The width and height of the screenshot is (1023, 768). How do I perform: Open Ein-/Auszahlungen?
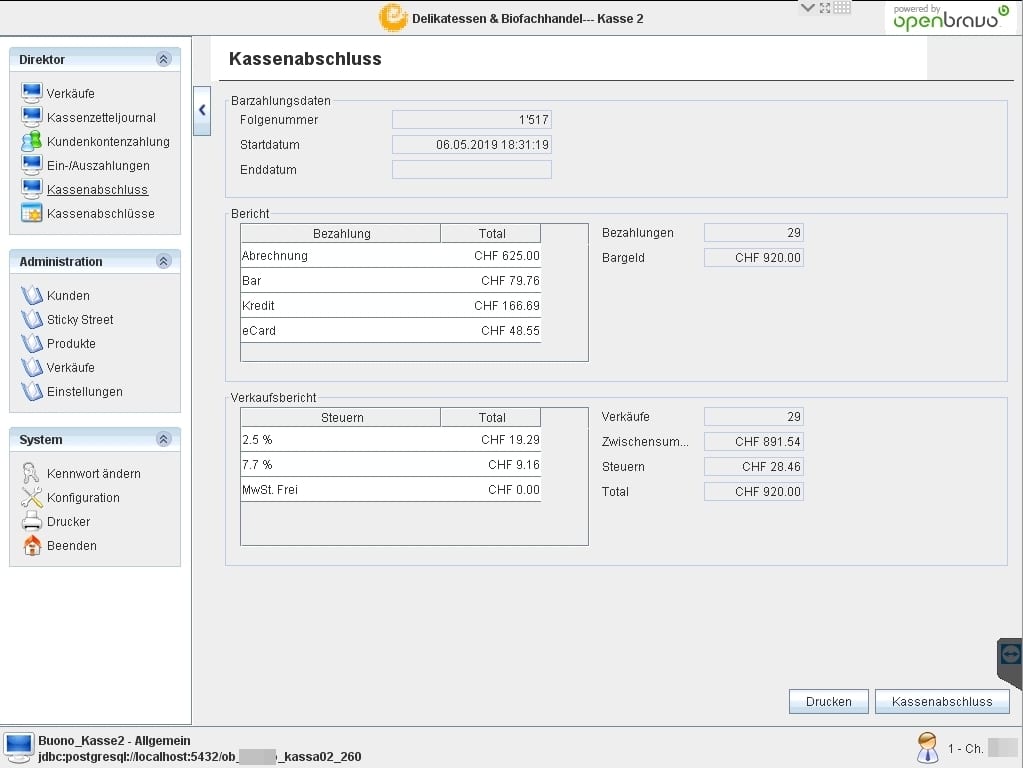[98, 166]
